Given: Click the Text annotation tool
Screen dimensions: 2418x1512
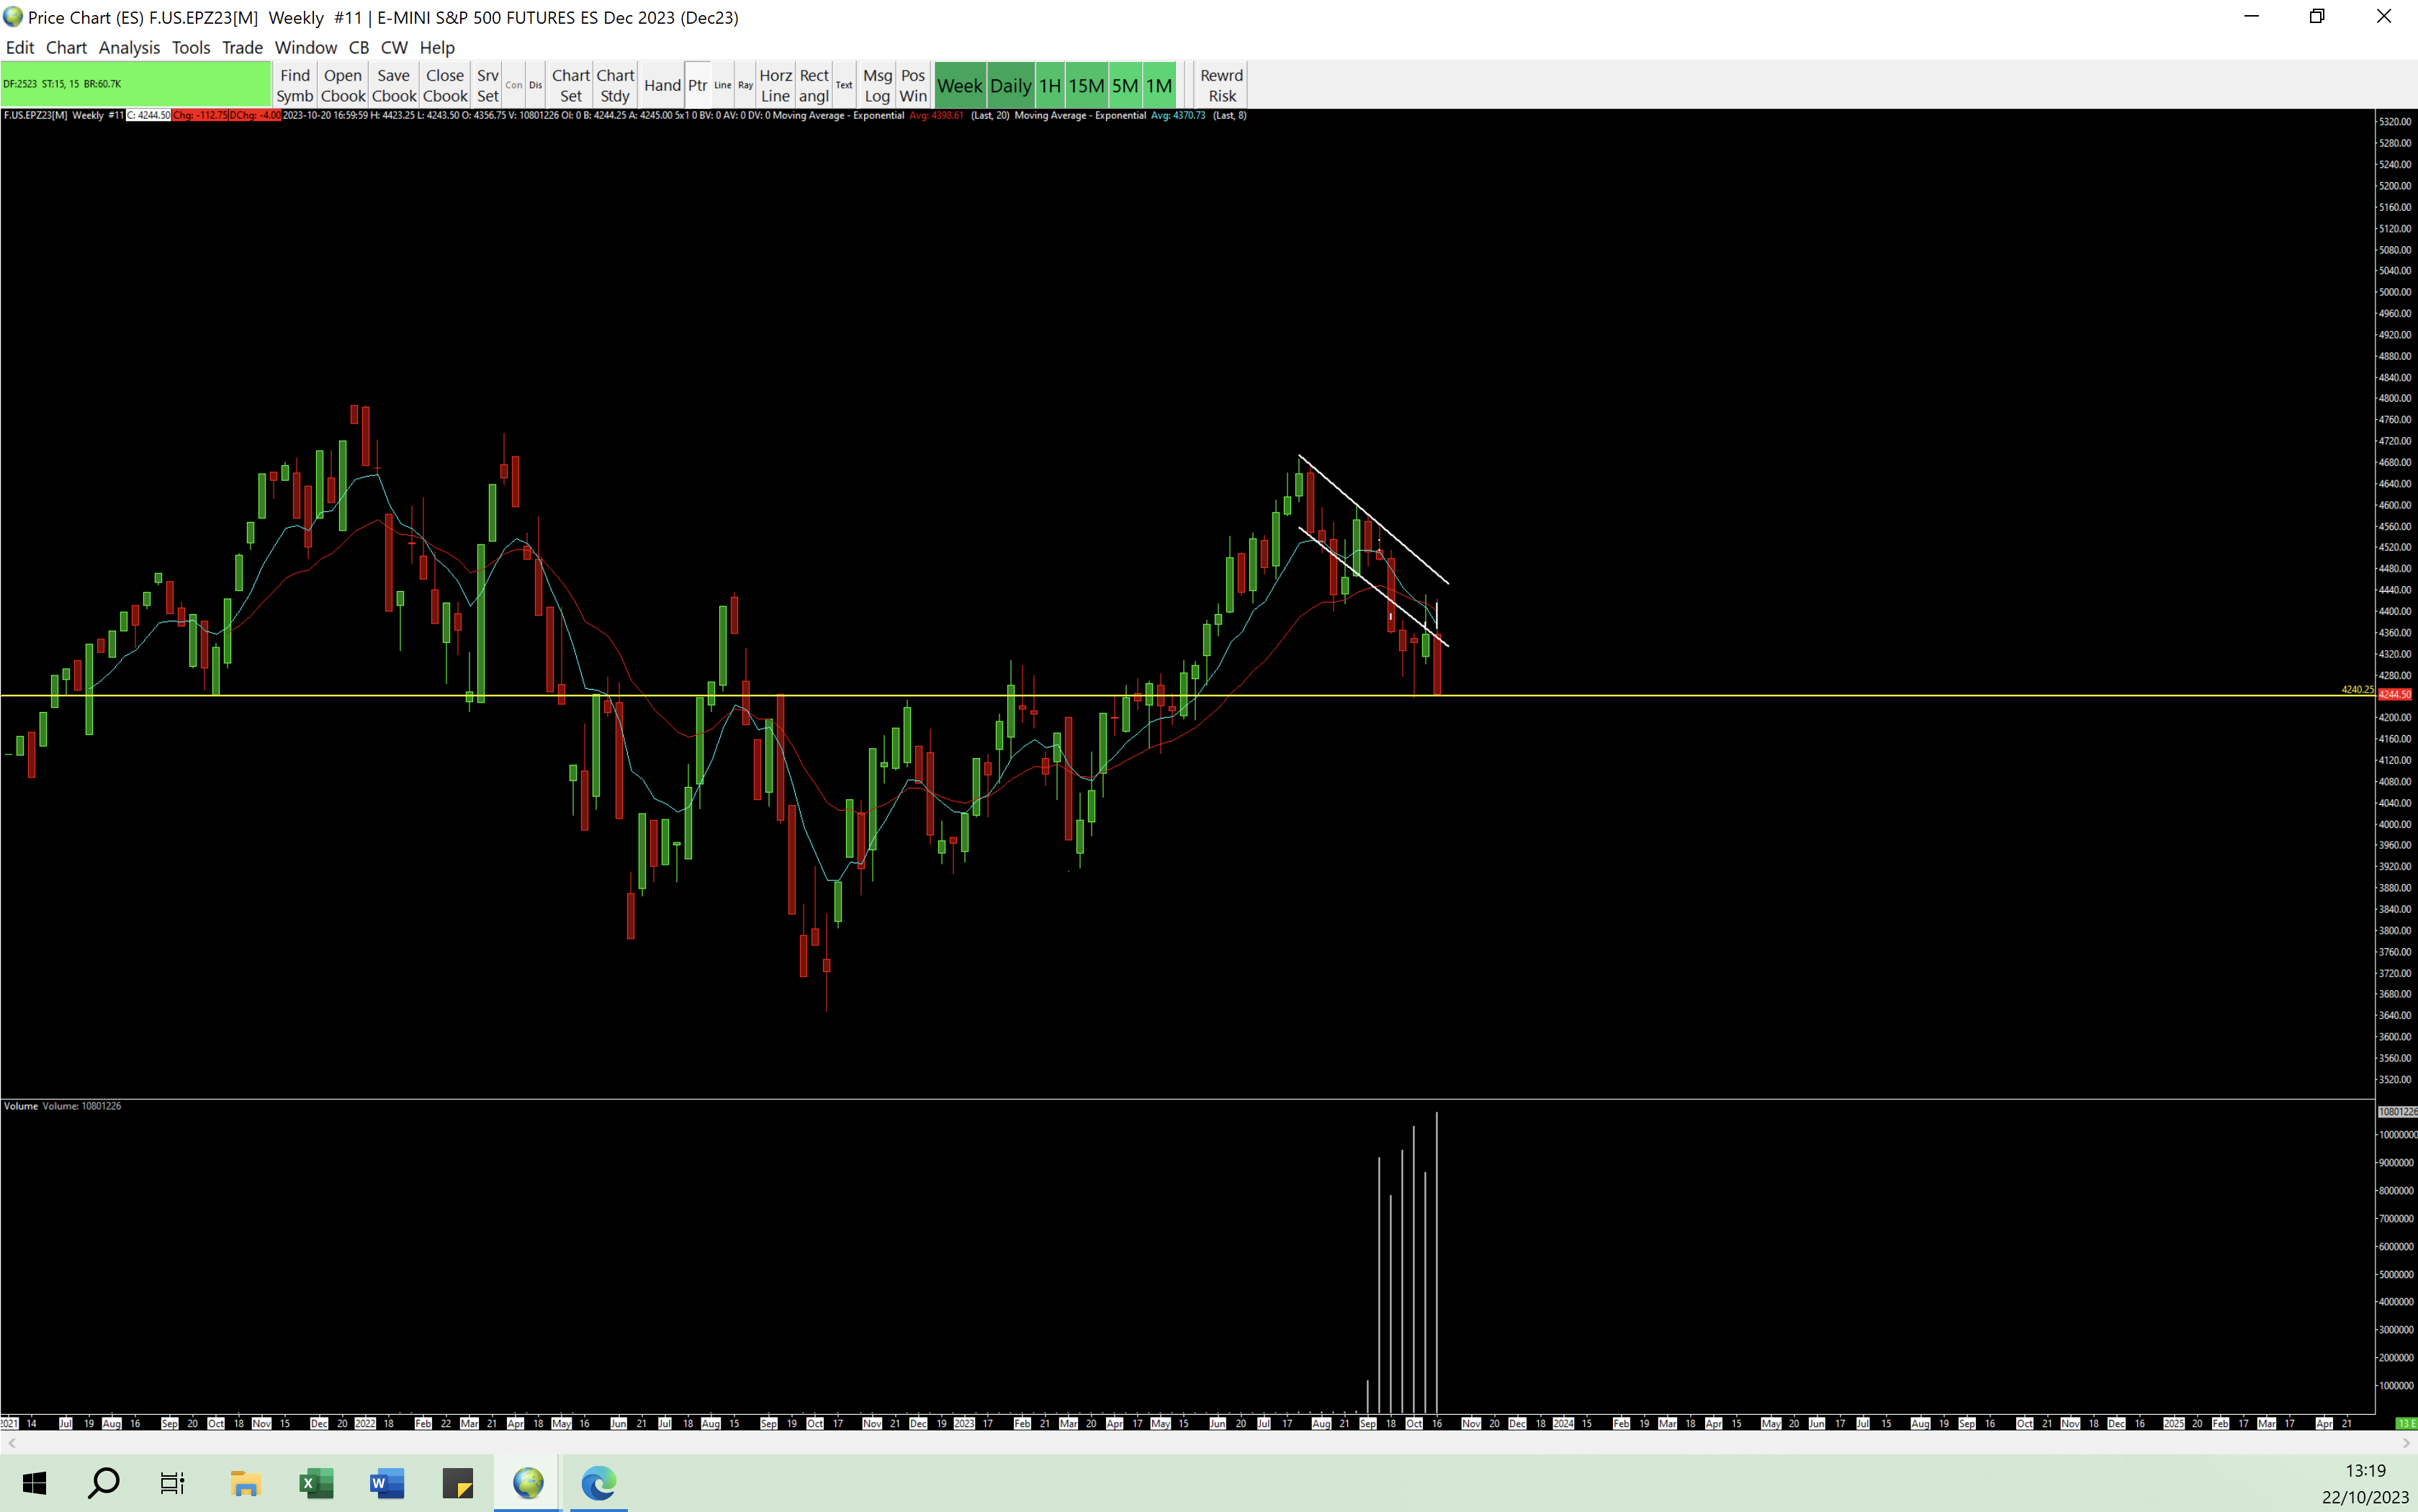Looking at the screenshot, I should click(844, 85).
